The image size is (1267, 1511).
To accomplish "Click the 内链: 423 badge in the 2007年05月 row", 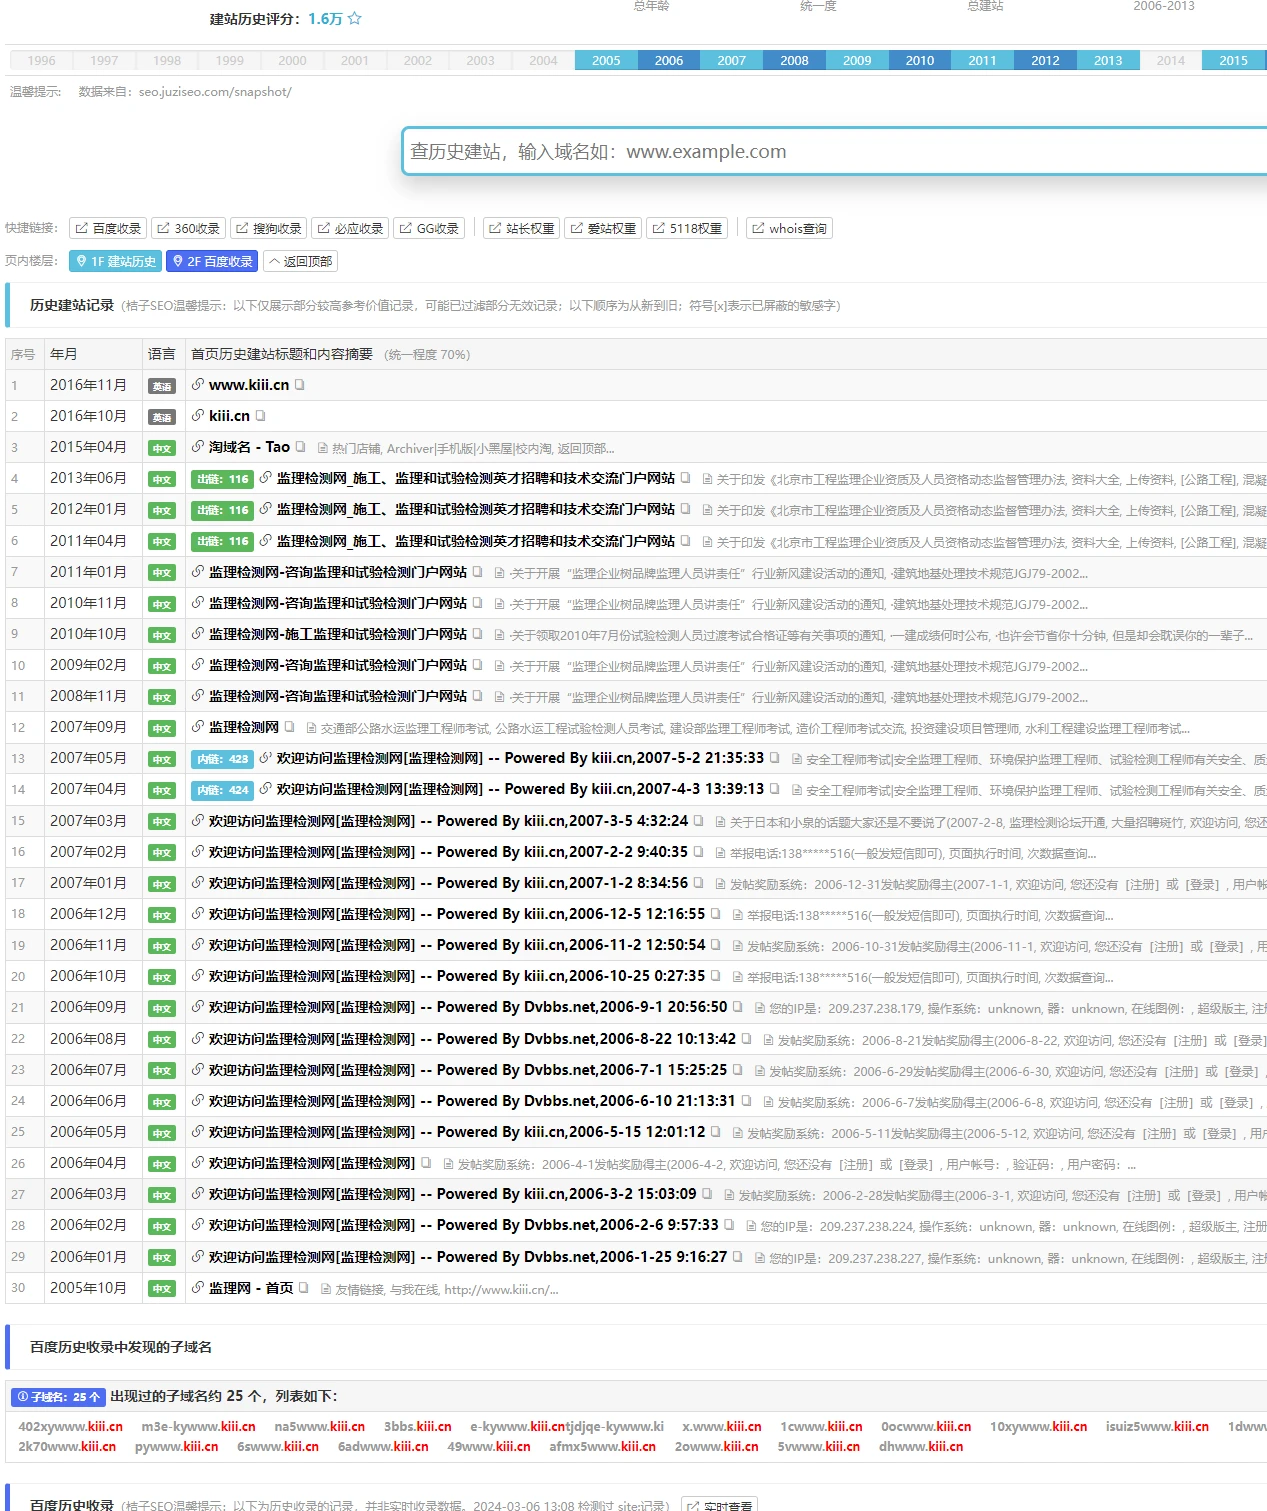I will (x=222, y=759).
